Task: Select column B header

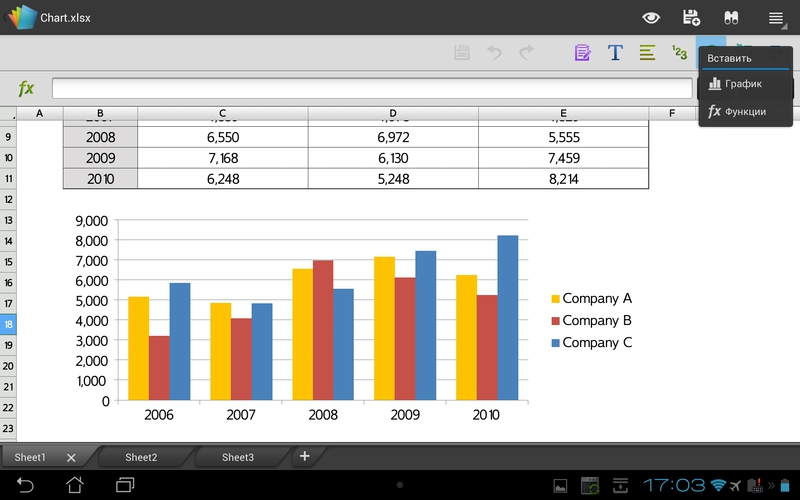Action: pyautogui.click(x=100, y=113)
